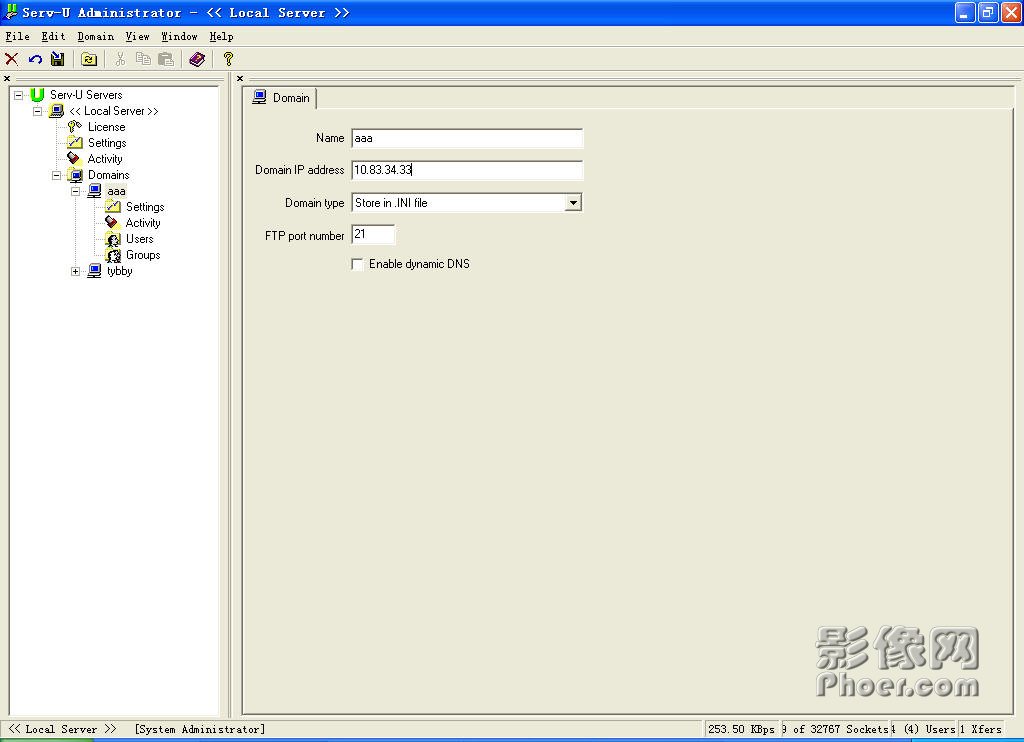The height and width of the screenshot is (742, 1024).
Task: Select the aaa domain computer icon
Action: point(95,191)
